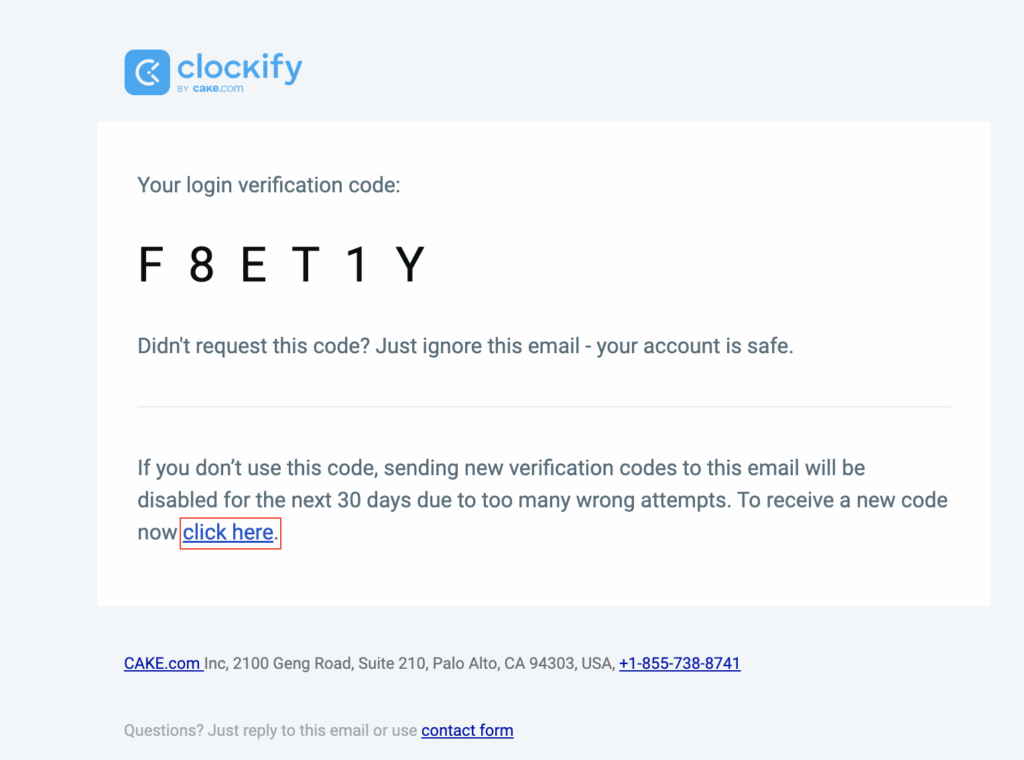Click the horizontal divider line in the email
The image size is (1024, 760).
(x=543, y=407)
